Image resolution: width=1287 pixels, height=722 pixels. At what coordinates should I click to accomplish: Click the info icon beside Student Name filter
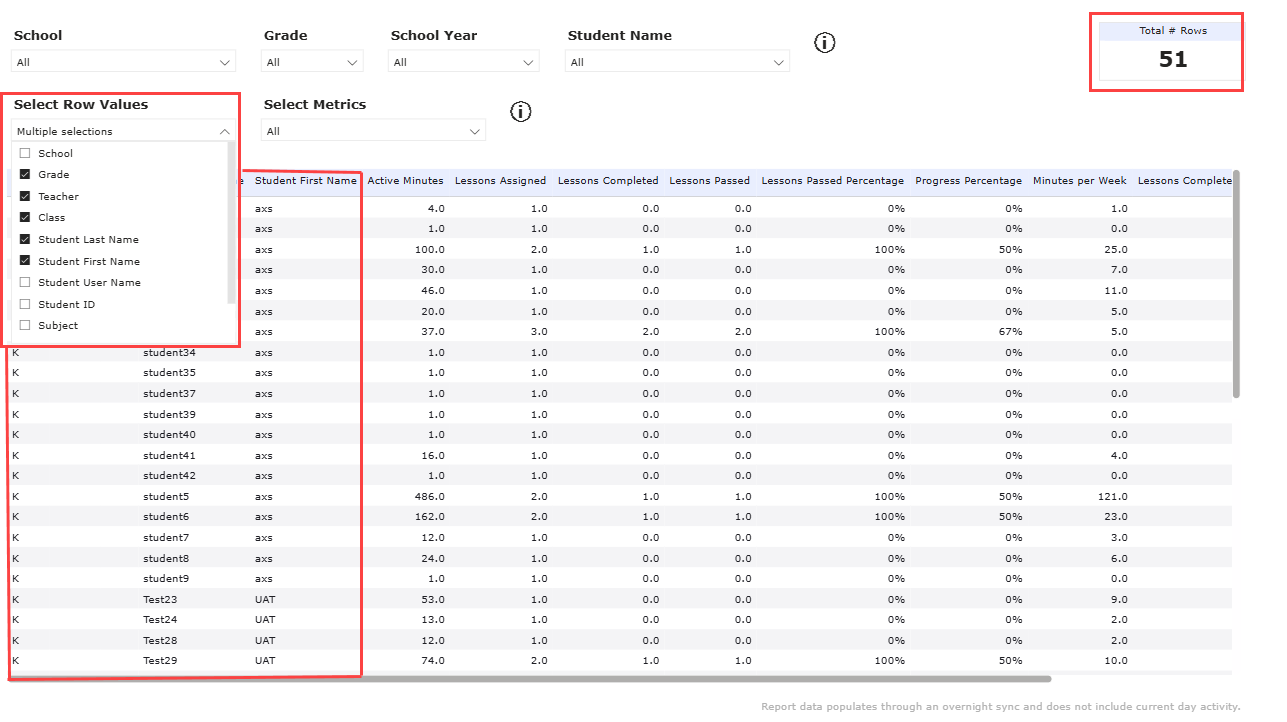click(824, 42)
